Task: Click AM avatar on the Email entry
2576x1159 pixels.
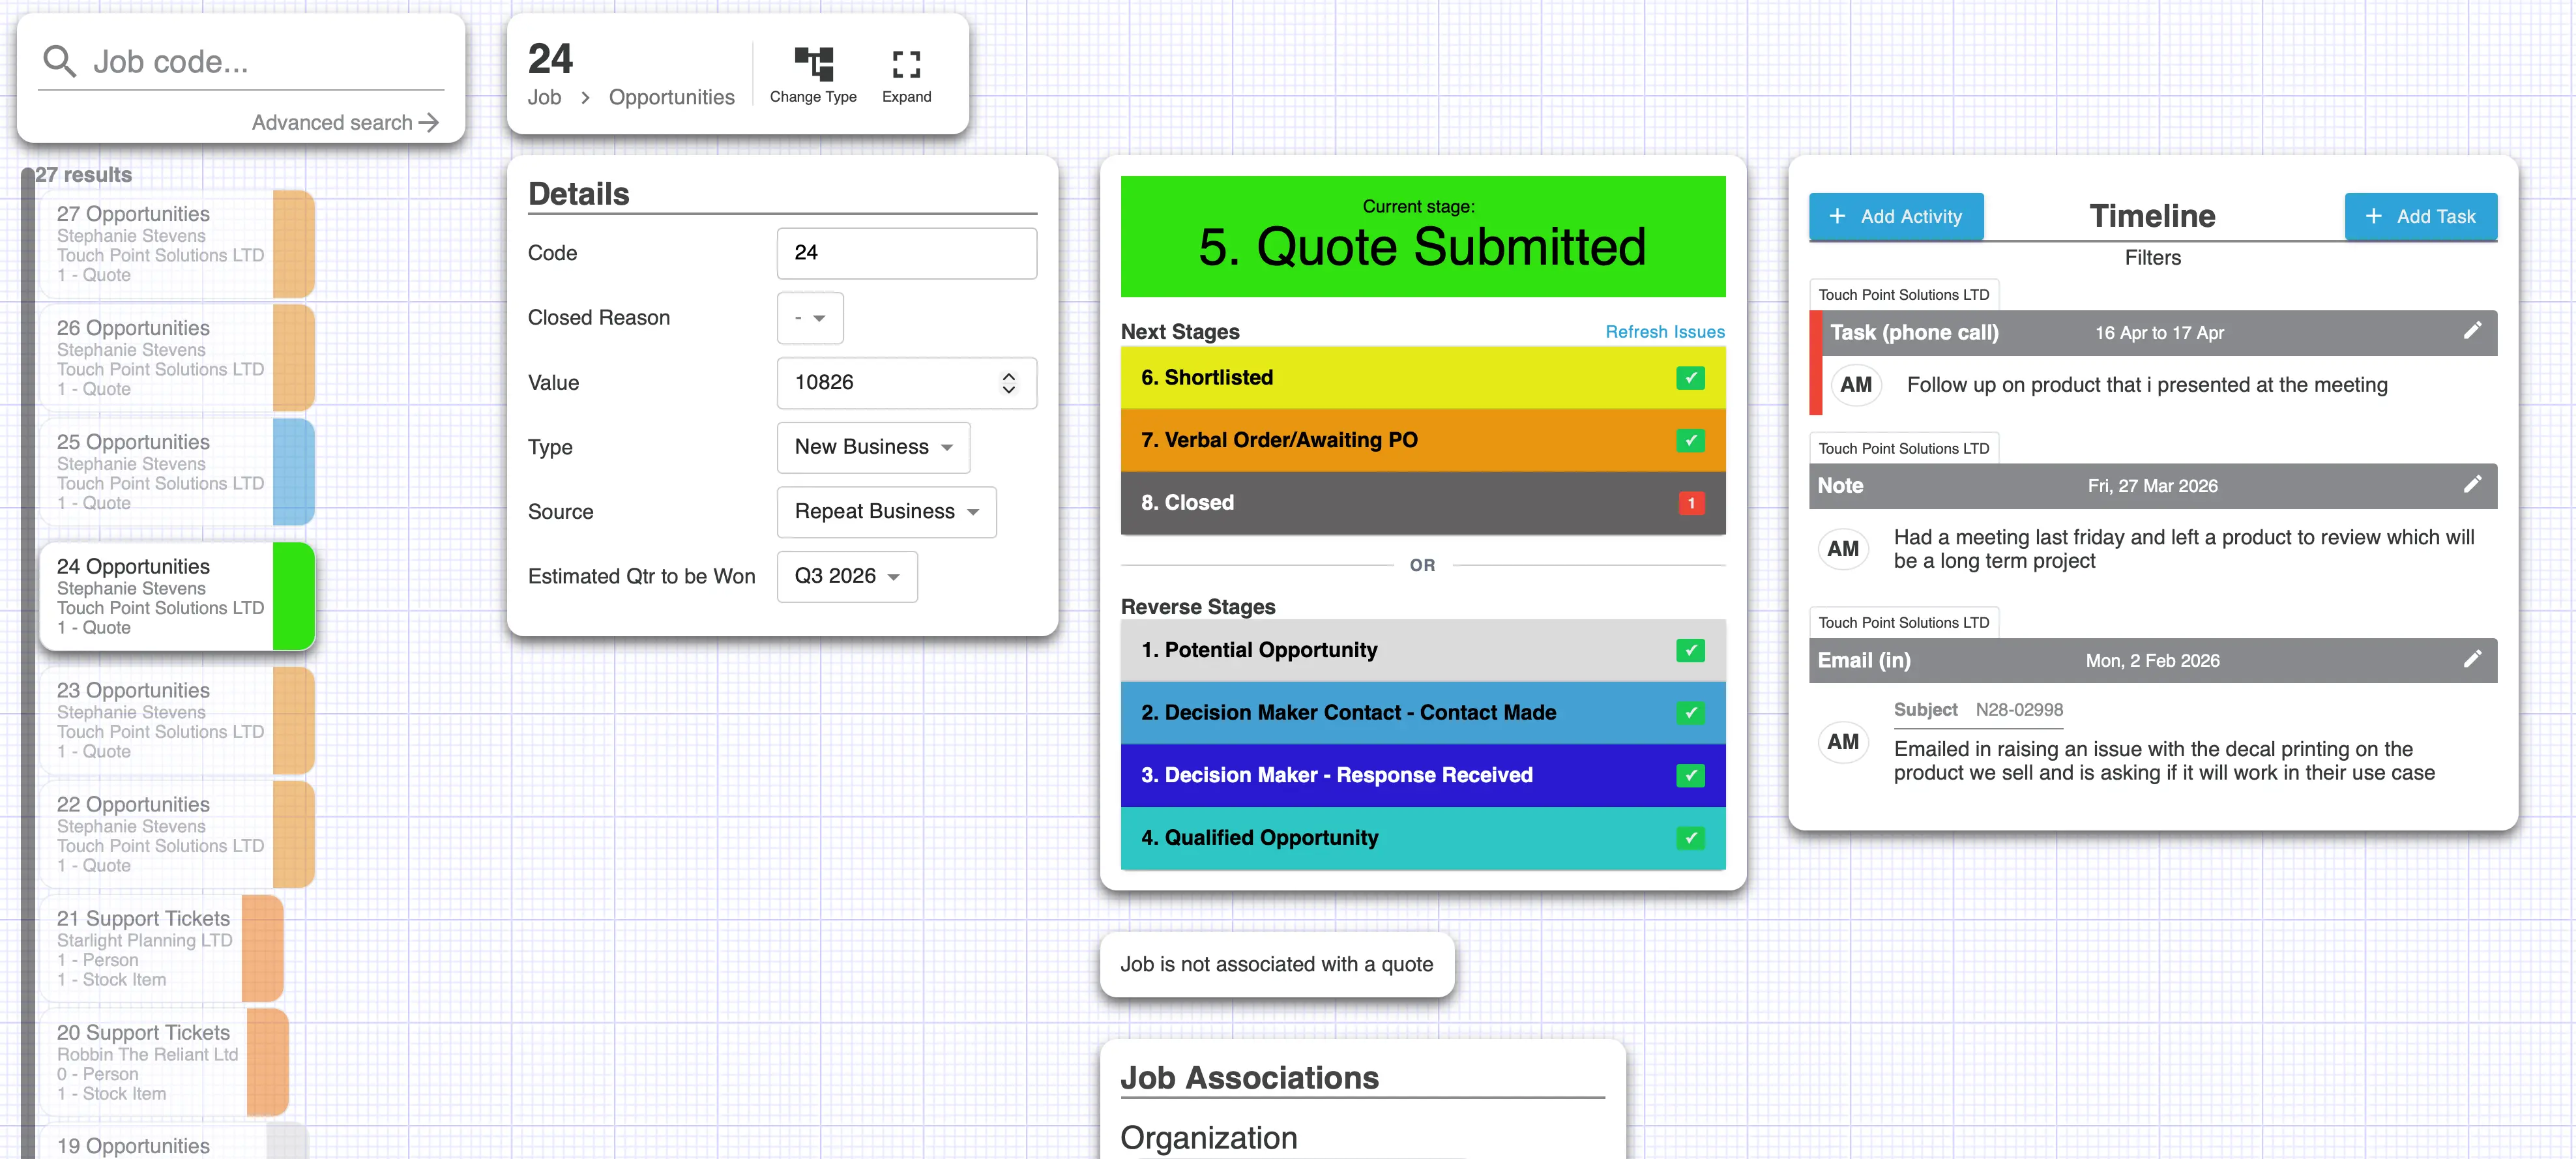Action: pyautogui.click(x=1842, y=742)
